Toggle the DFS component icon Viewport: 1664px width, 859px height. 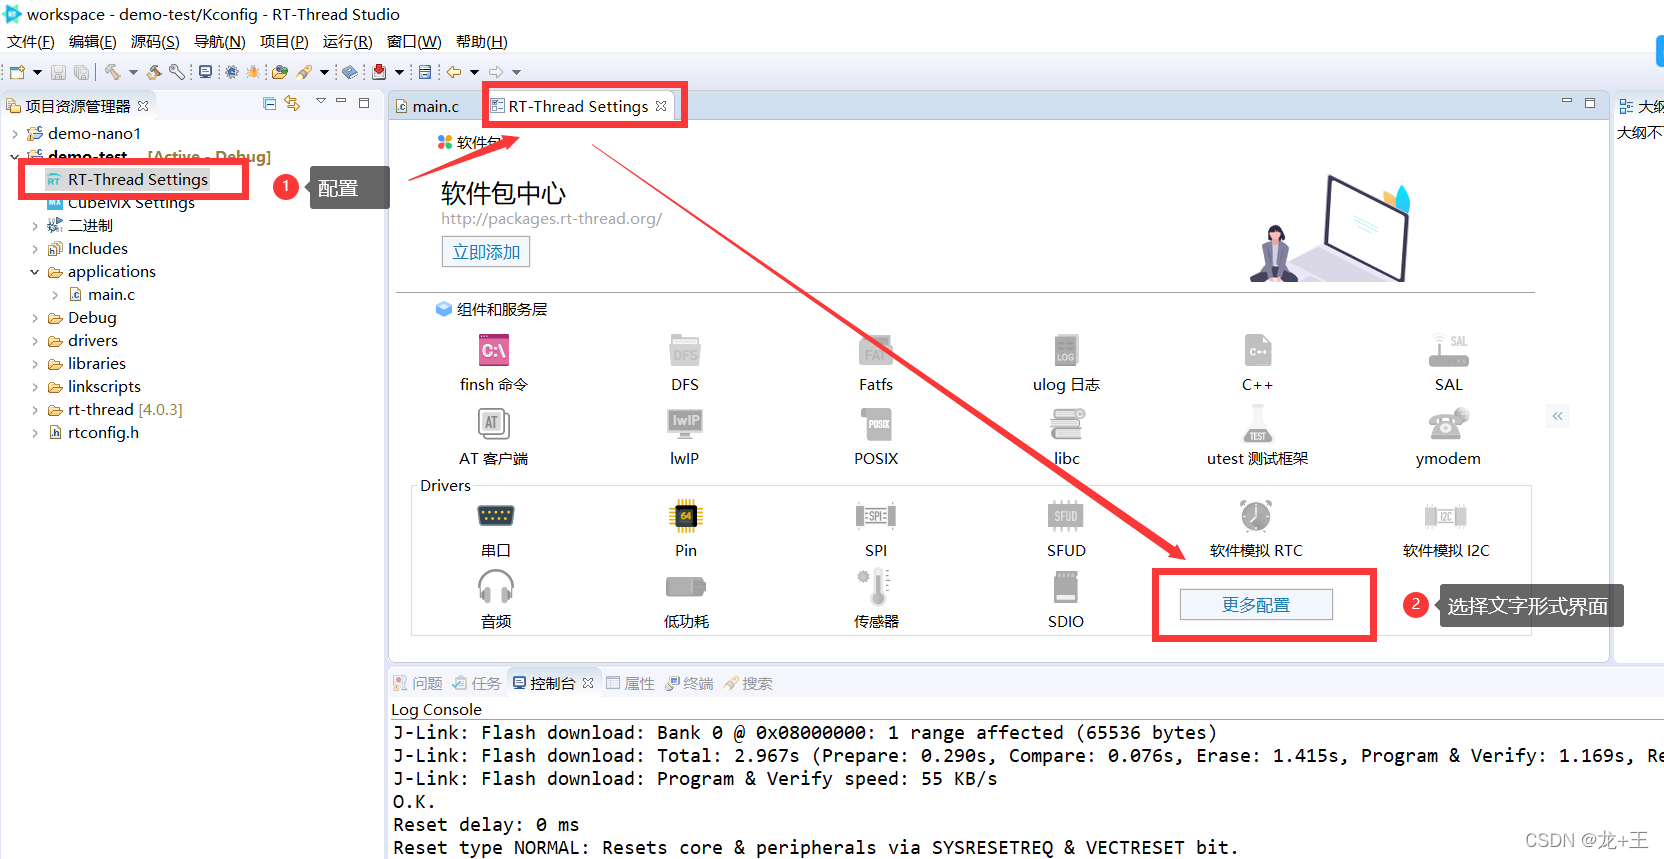click(x=685, y=350)
